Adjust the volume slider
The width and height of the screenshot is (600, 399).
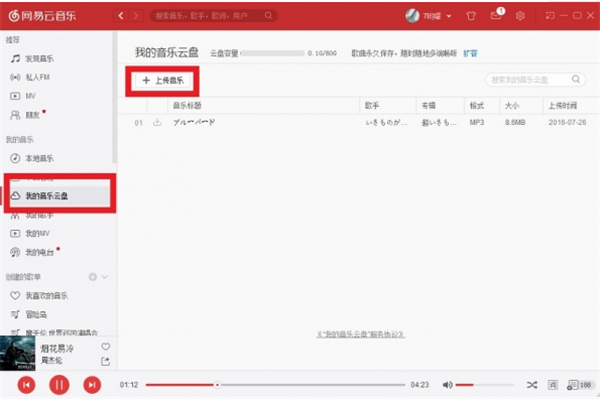[485, 385]
